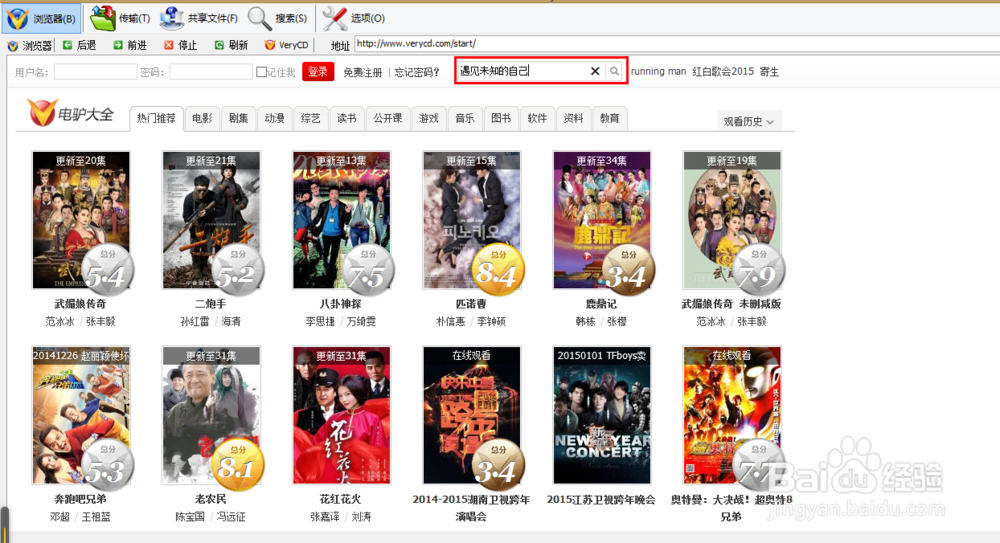Switch to the 资料 tab
The image size is (1000, 543).
(573, 118)
